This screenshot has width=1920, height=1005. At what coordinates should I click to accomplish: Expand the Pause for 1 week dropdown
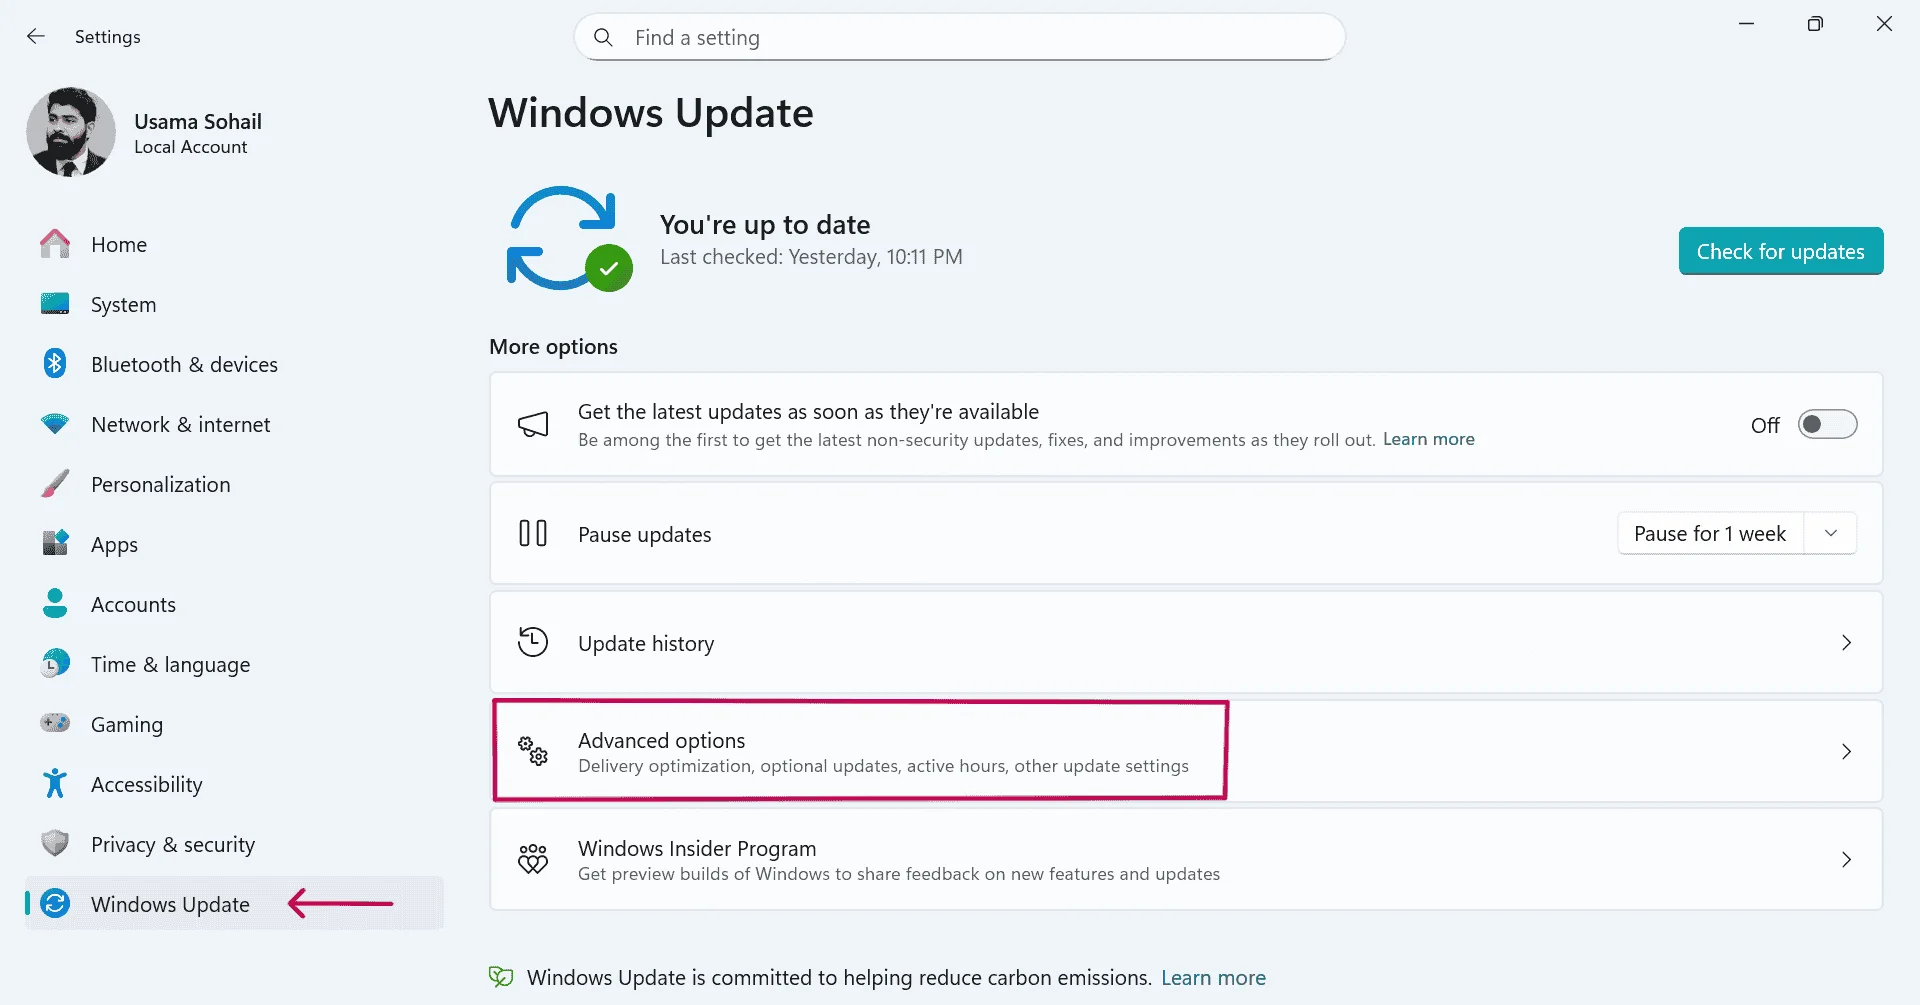pos(1830,534)
